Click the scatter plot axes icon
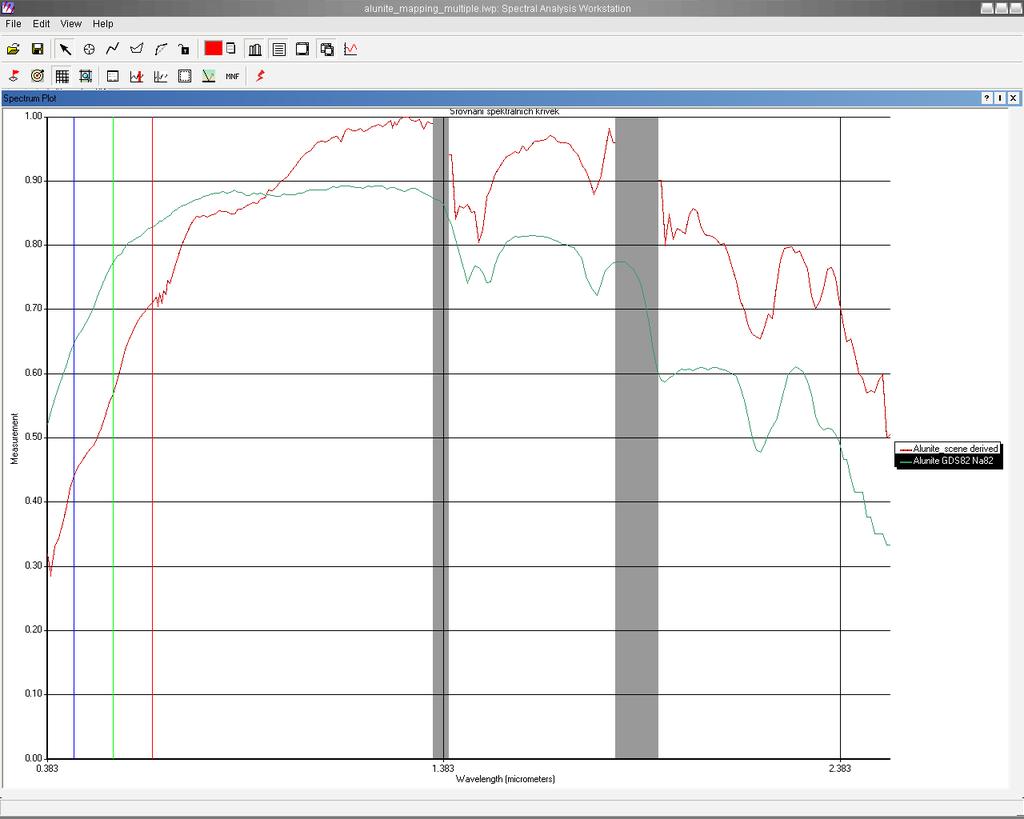 pos(161,76)
